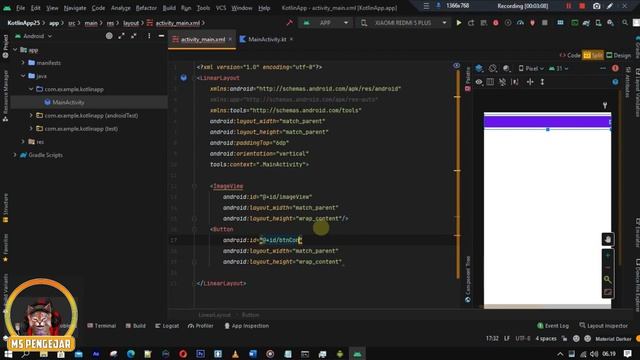Toggle the inspections eye icon in editor
640x360 pixels.
(456, 66)
